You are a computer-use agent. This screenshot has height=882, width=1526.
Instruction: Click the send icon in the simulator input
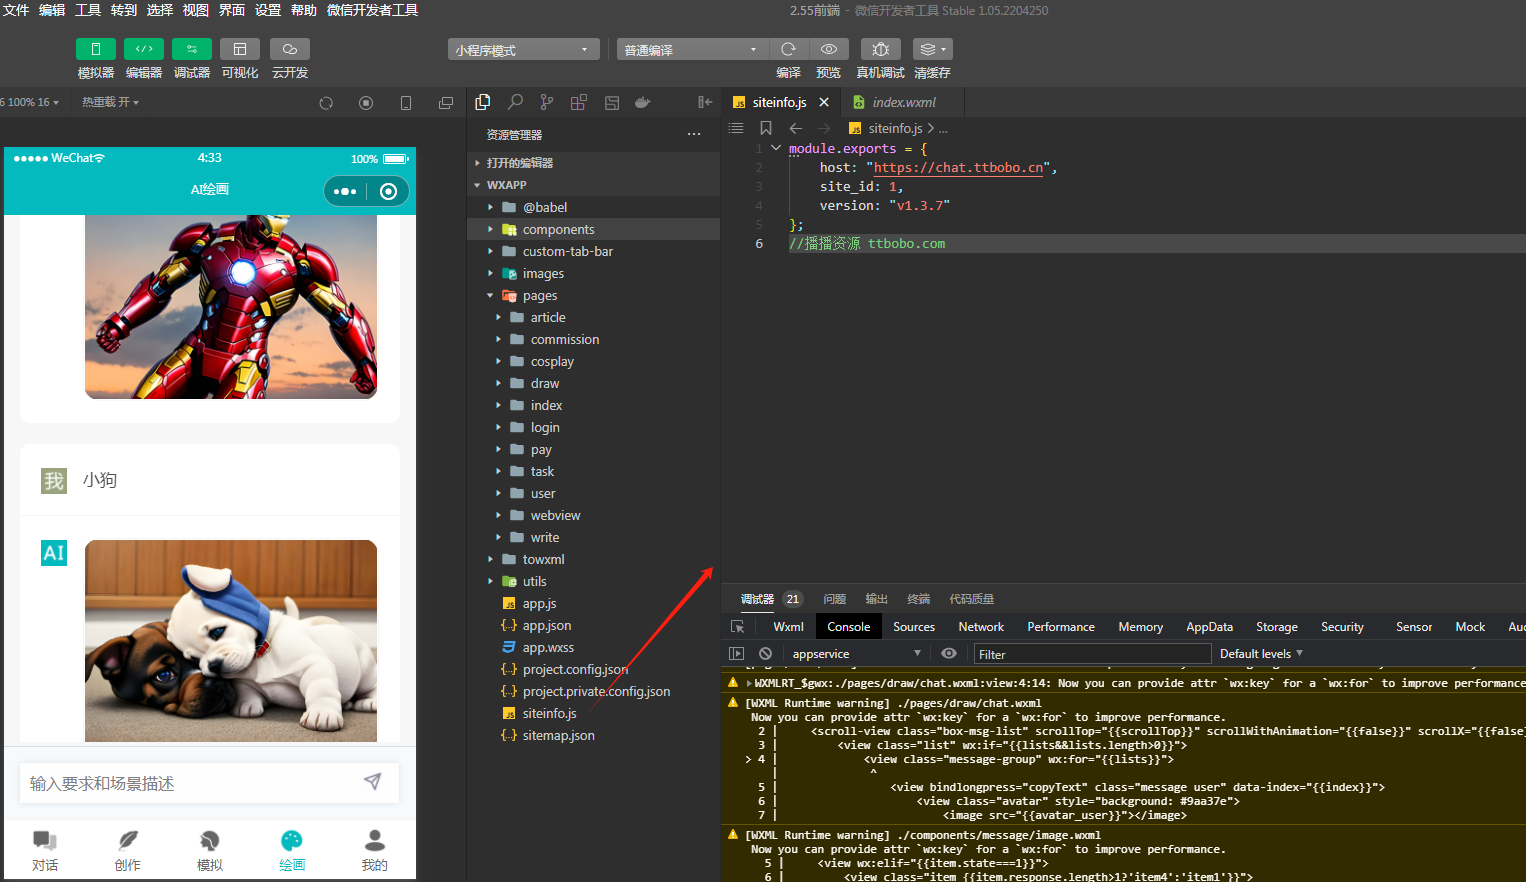click(373, 782)
